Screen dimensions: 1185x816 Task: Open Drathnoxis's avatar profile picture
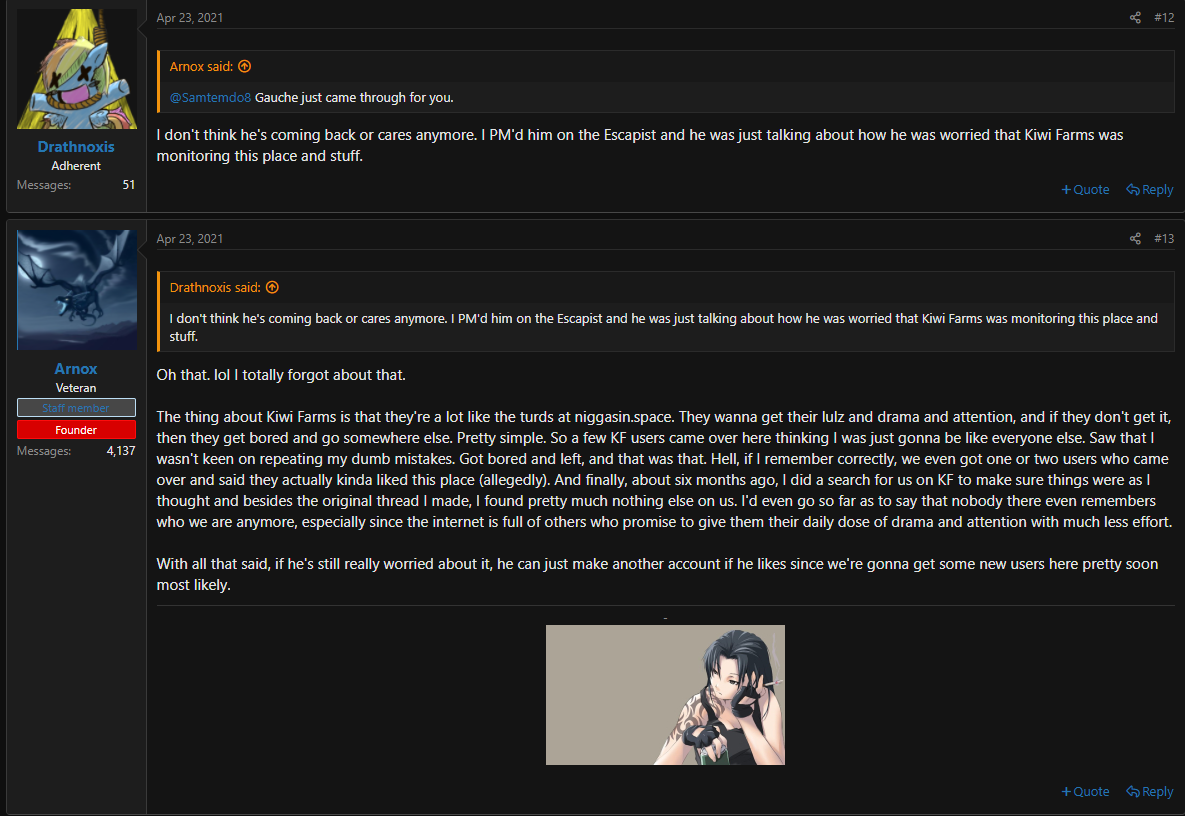(x=76, y=69)
